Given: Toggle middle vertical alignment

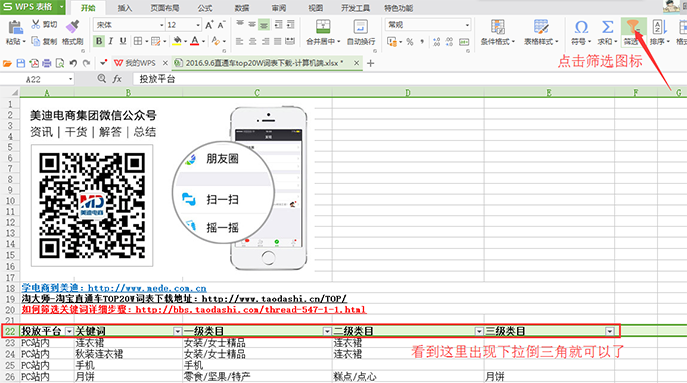Looking at the screenshot, I should [252, 25].
